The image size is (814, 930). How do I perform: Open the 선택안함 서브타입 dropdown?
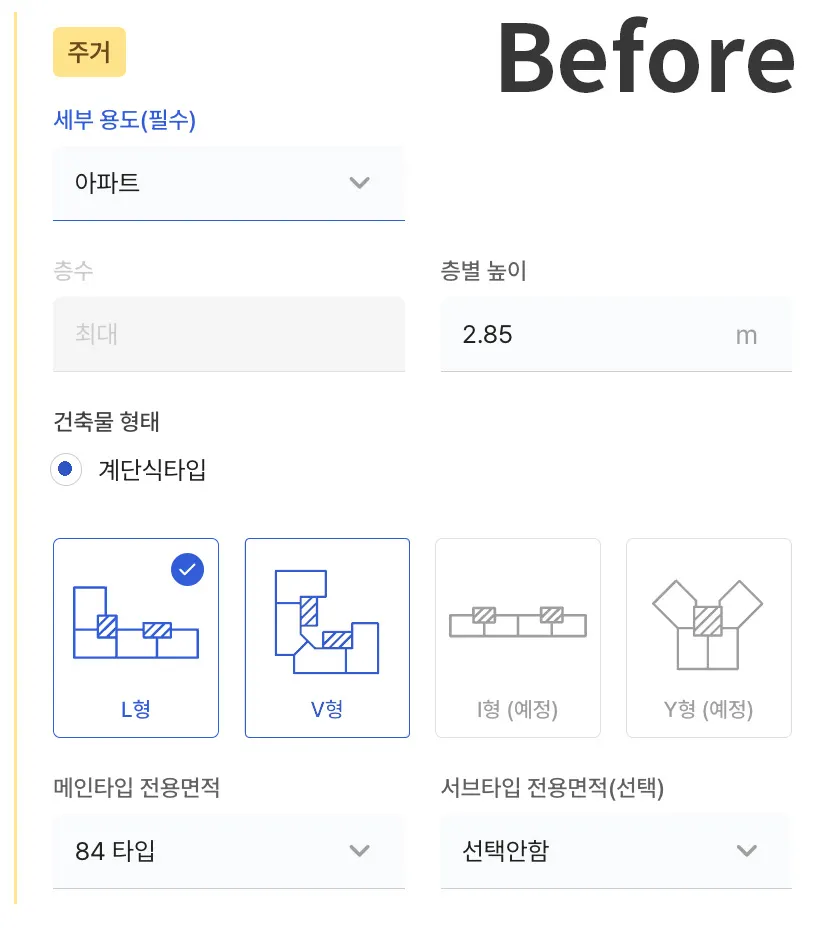point(616,851)
